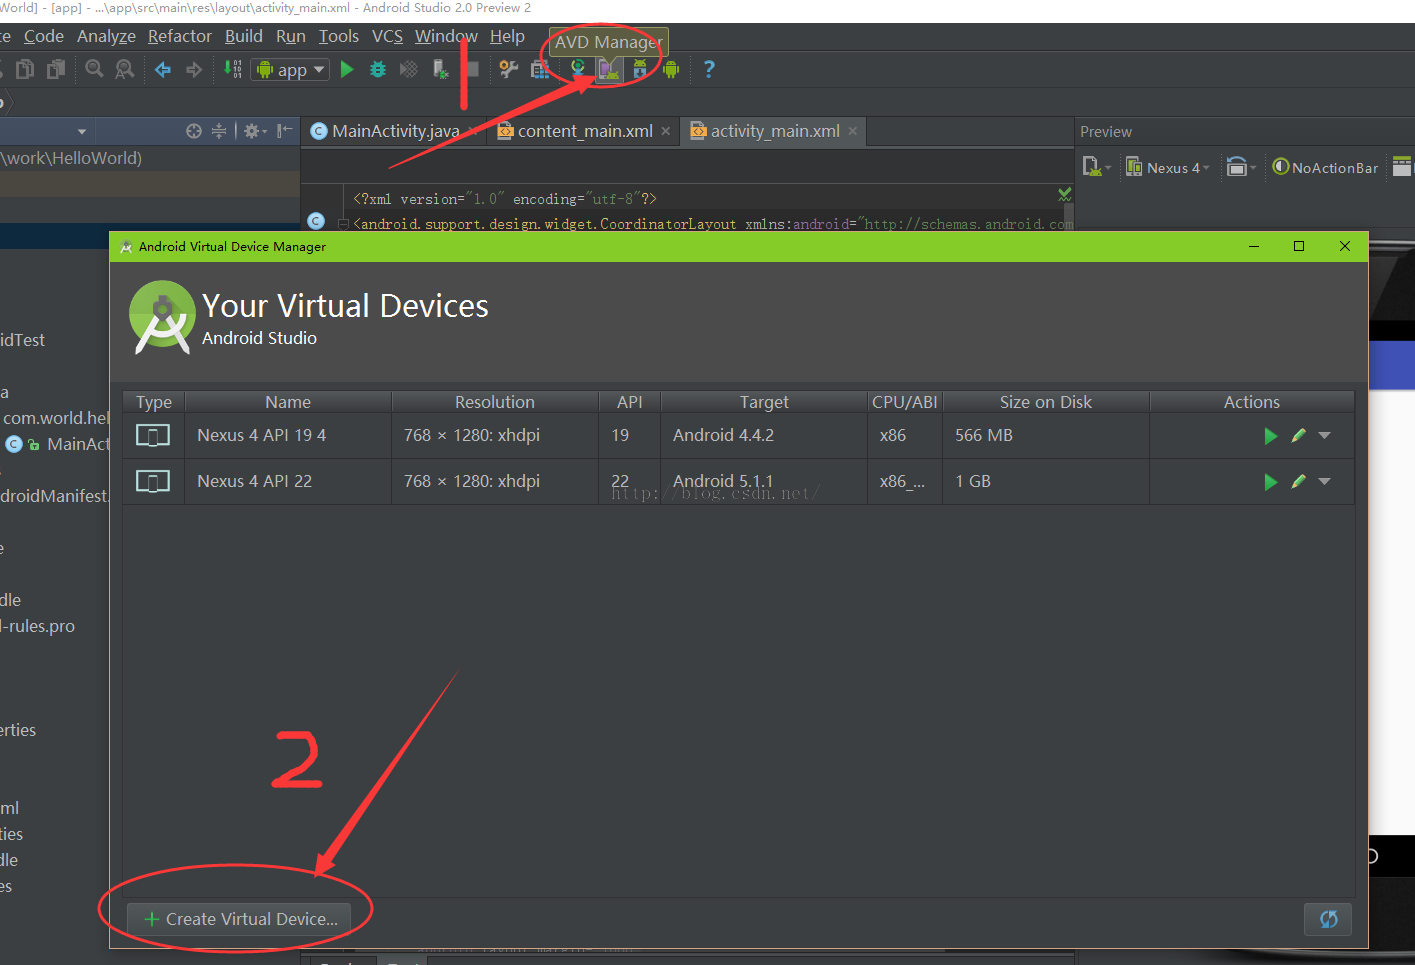Close the activity_main.xml tab

(853, 131)
